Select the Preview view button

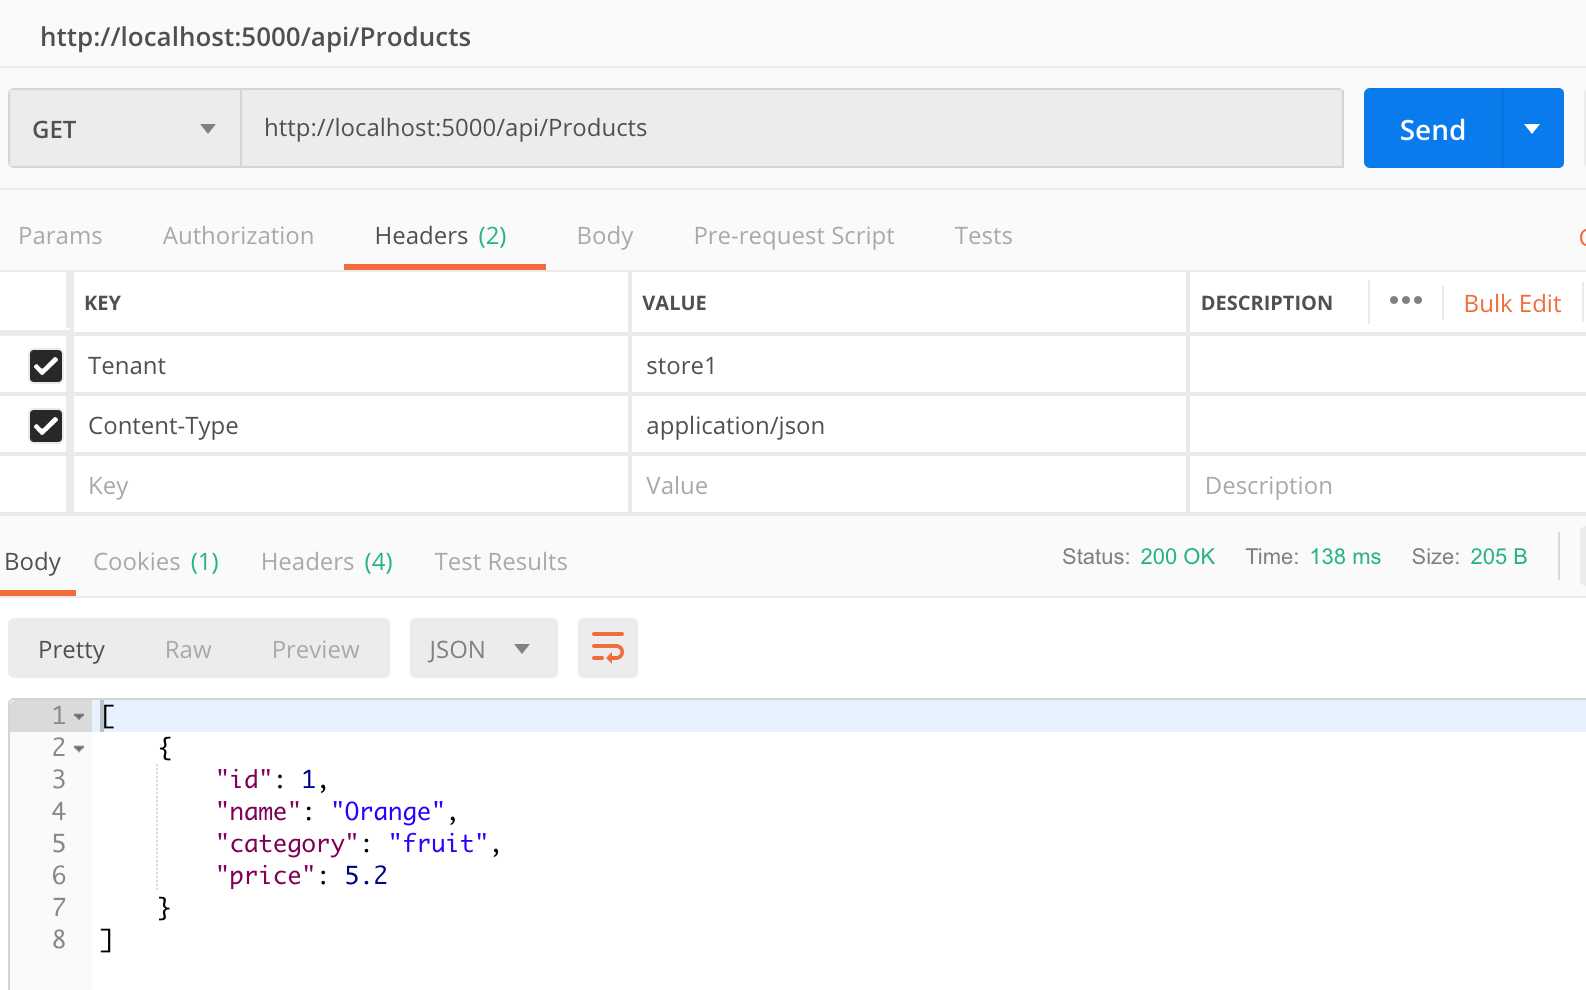point(315,650)
